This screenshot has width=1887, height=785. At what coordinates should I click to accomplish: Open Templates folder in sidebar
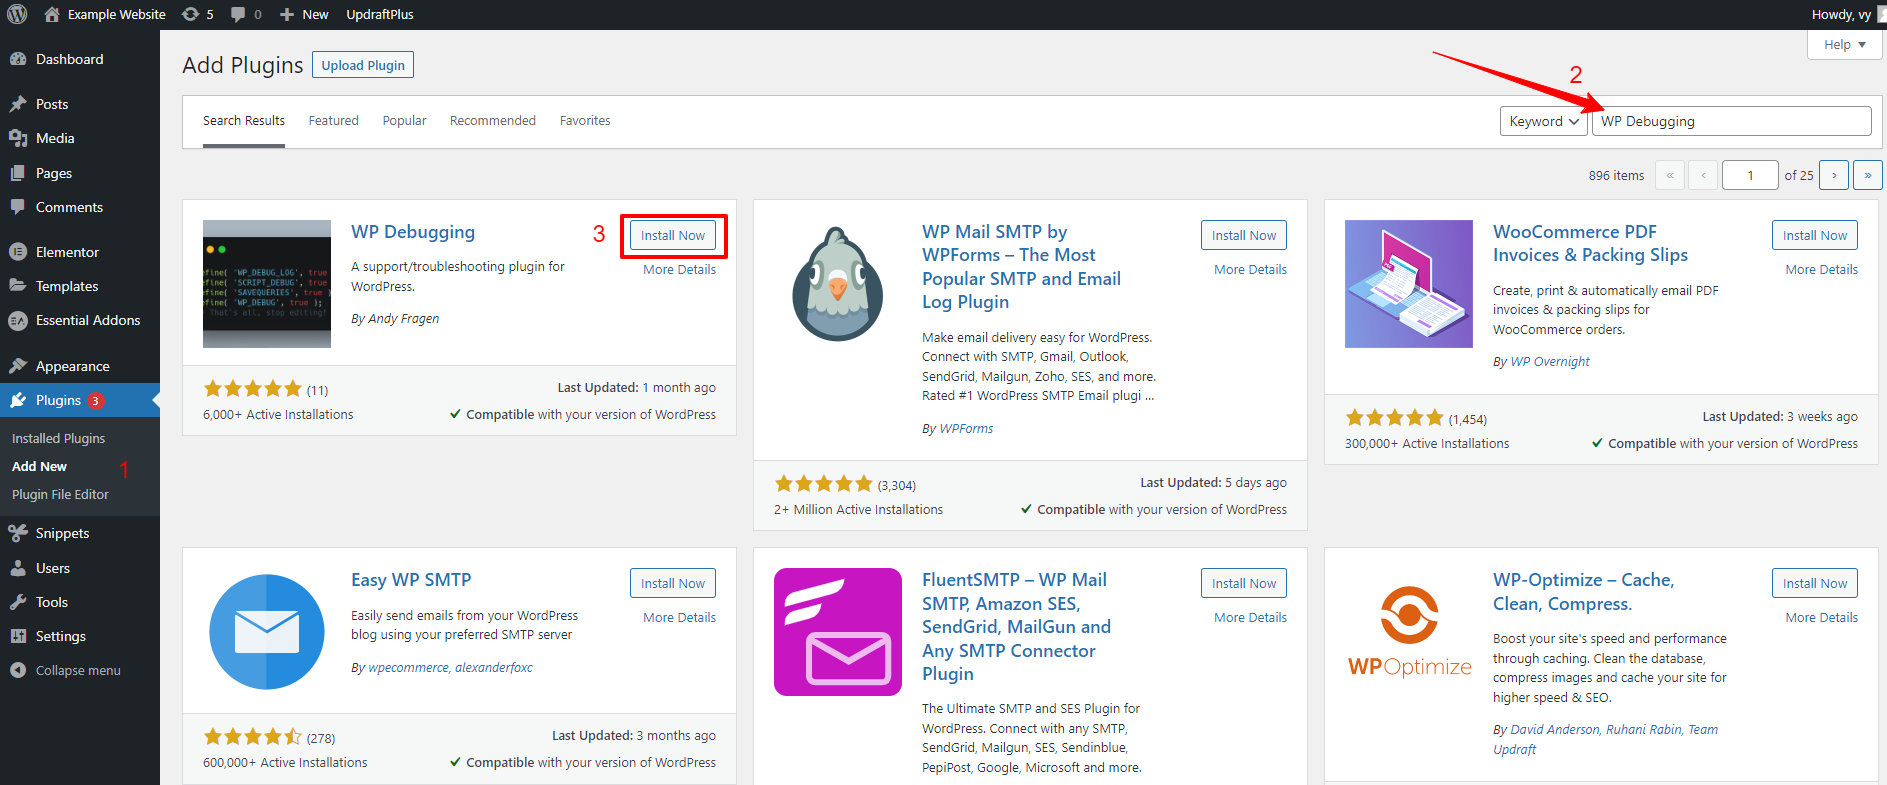tap(18, 286)
